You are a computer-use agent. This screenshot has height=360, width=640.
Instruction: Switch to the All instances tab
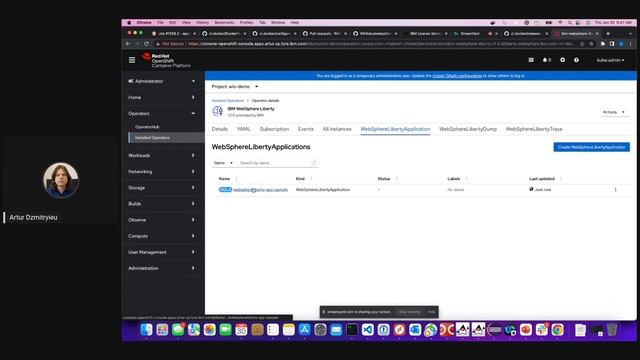337,129
